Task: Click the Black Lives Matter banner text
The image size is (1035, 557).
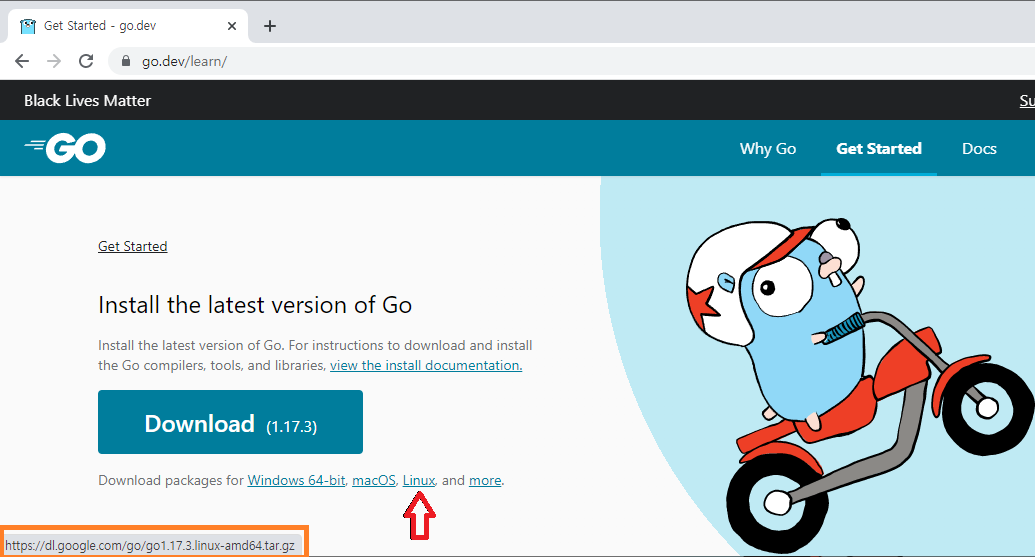Action: (88, 101)
